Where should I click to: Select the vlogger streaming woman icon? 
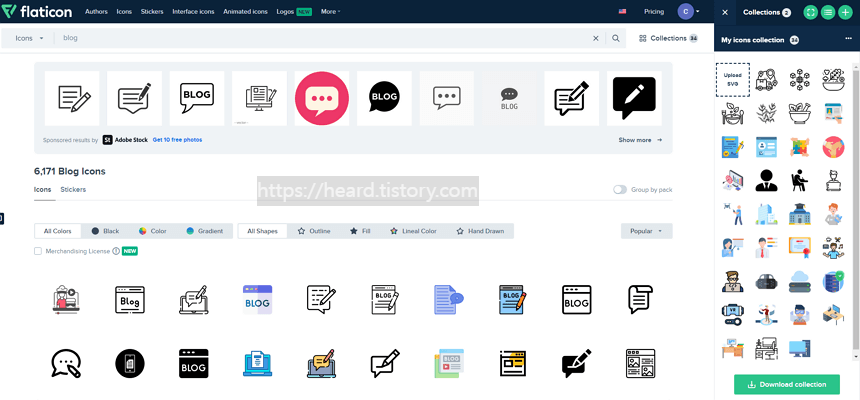click(x=66, y=300)
